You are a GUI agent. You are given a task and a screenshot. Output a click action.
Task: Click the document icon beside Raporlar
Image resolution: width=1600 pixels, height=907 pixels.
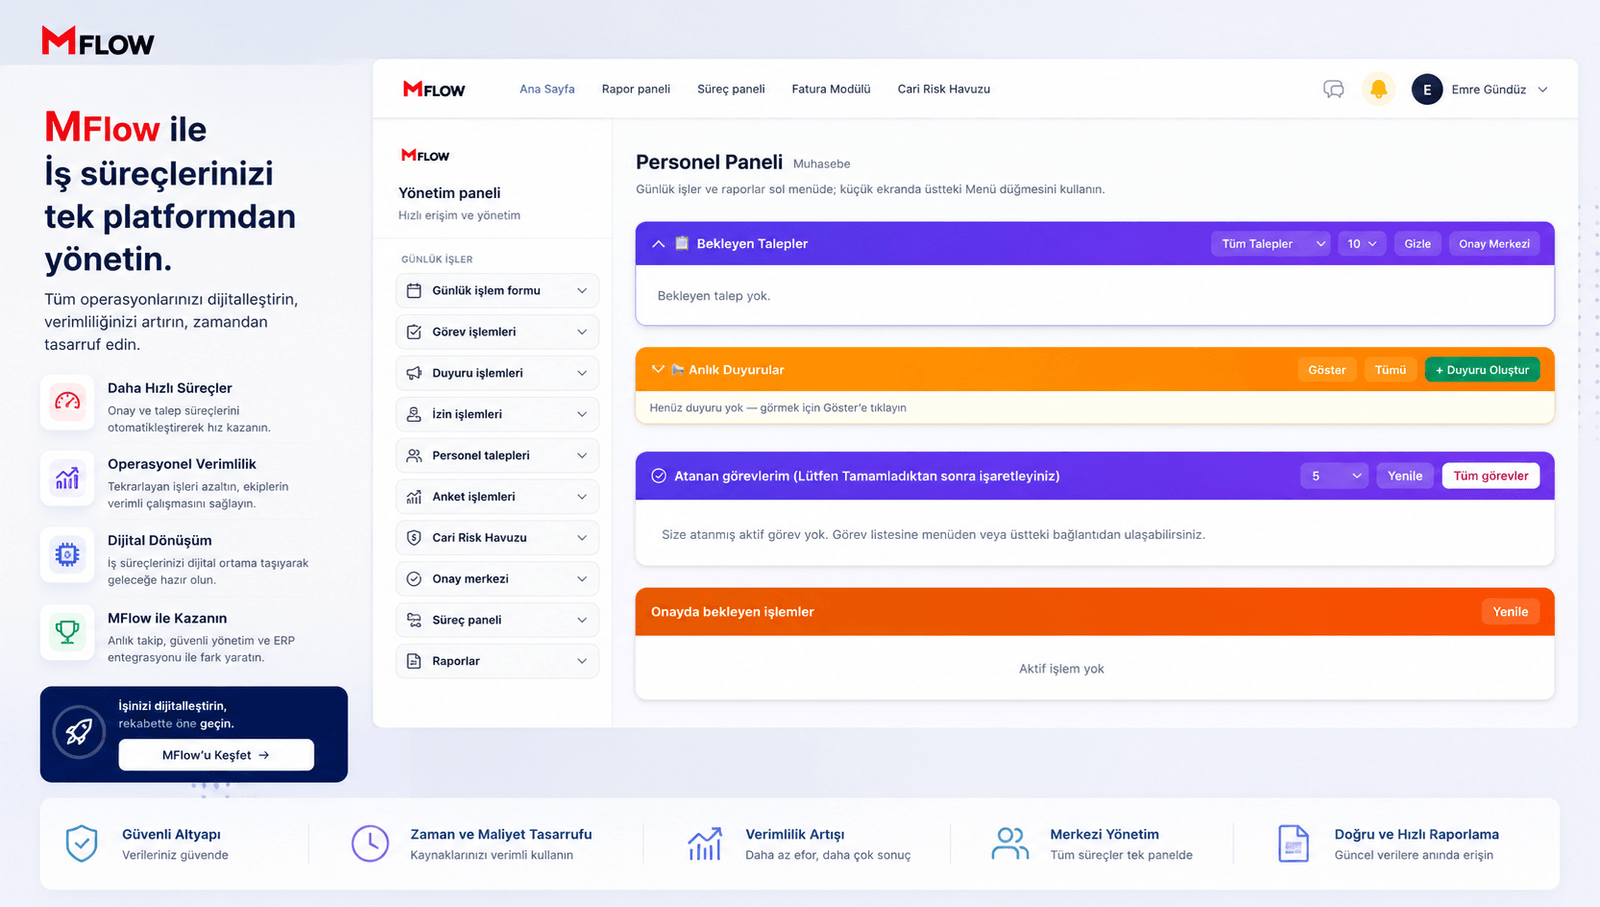[414, 661]
